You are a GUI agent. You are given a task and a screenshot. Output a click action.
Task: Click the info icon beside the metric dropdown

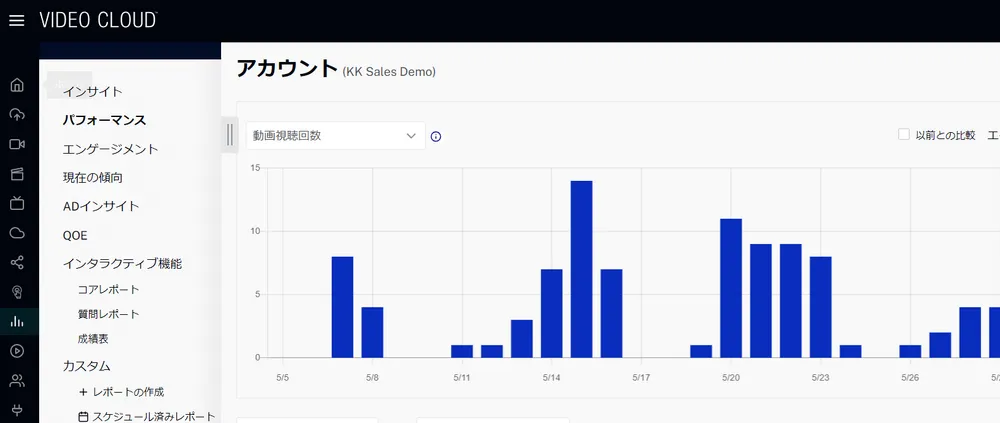436,136
